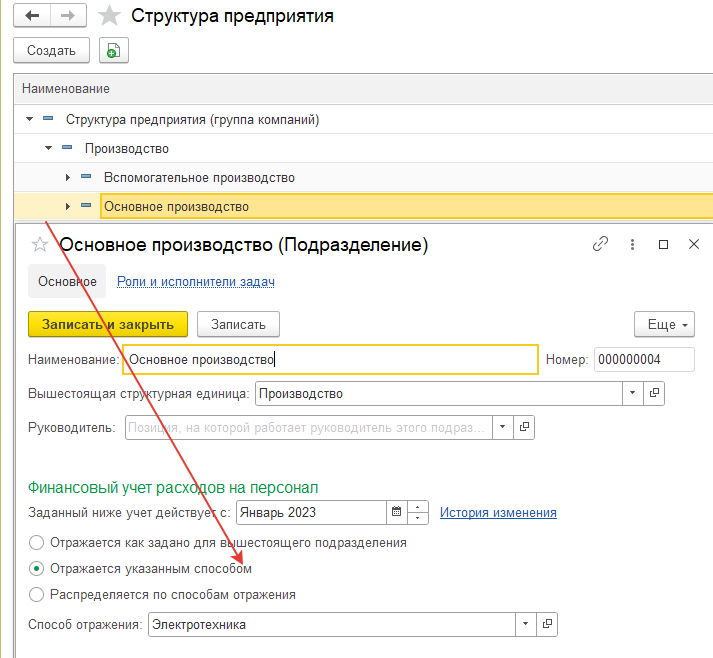The image size is (713, 658).
Task: Click group icon beside Производство row
Action: click(x=67, y=148)
